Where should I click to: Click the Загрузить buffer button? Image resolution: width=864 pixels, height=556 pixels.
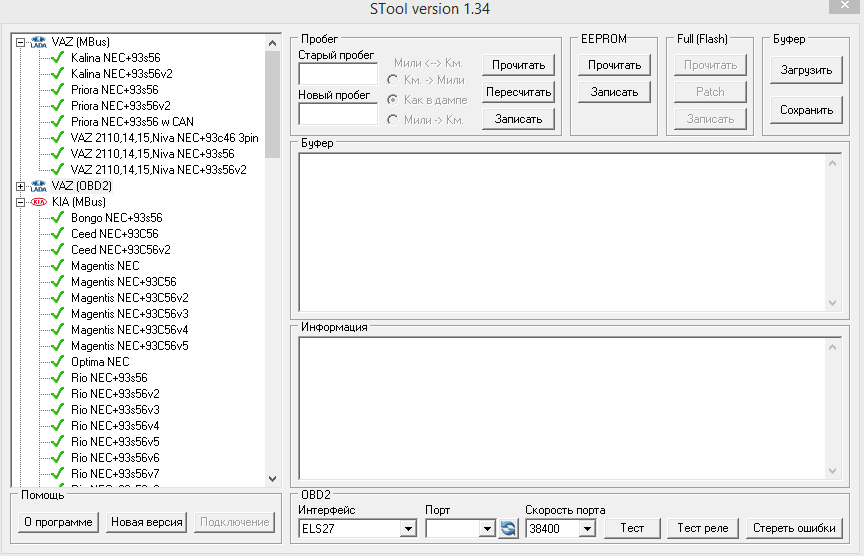coord(806,70)
